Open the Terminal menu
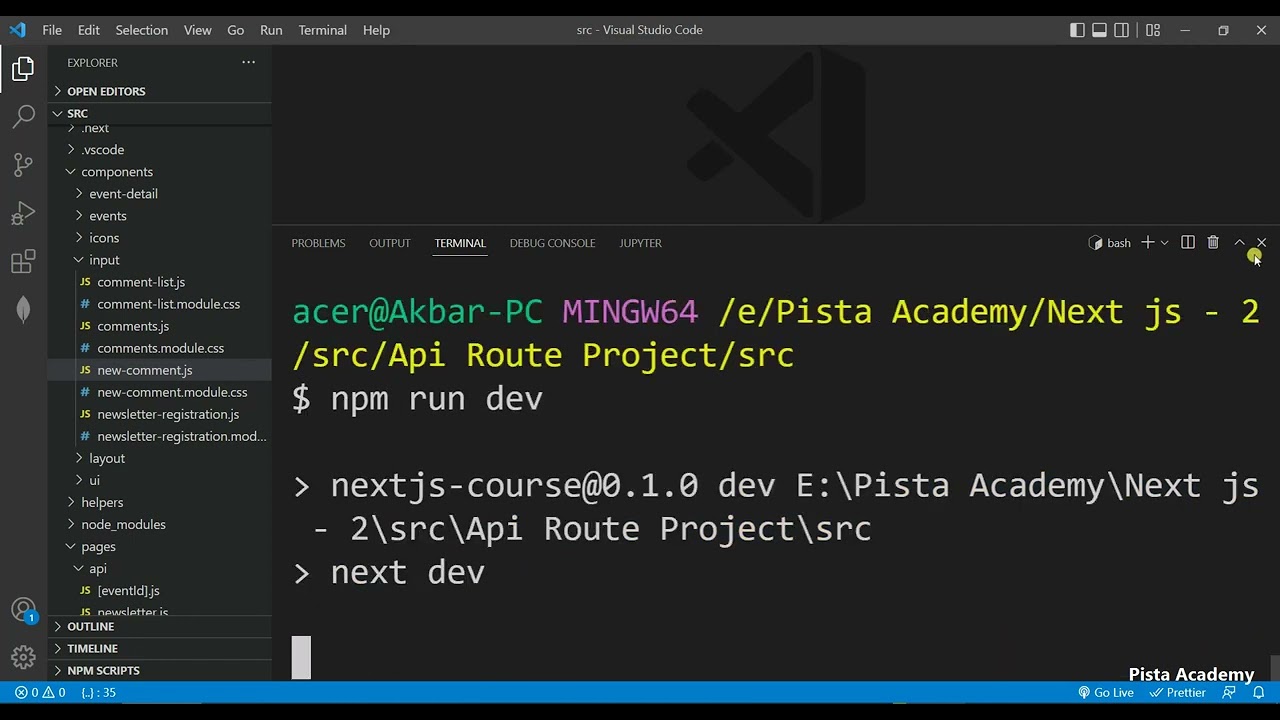The height and width of the screenshot is (720, 1280). [322, 30]
